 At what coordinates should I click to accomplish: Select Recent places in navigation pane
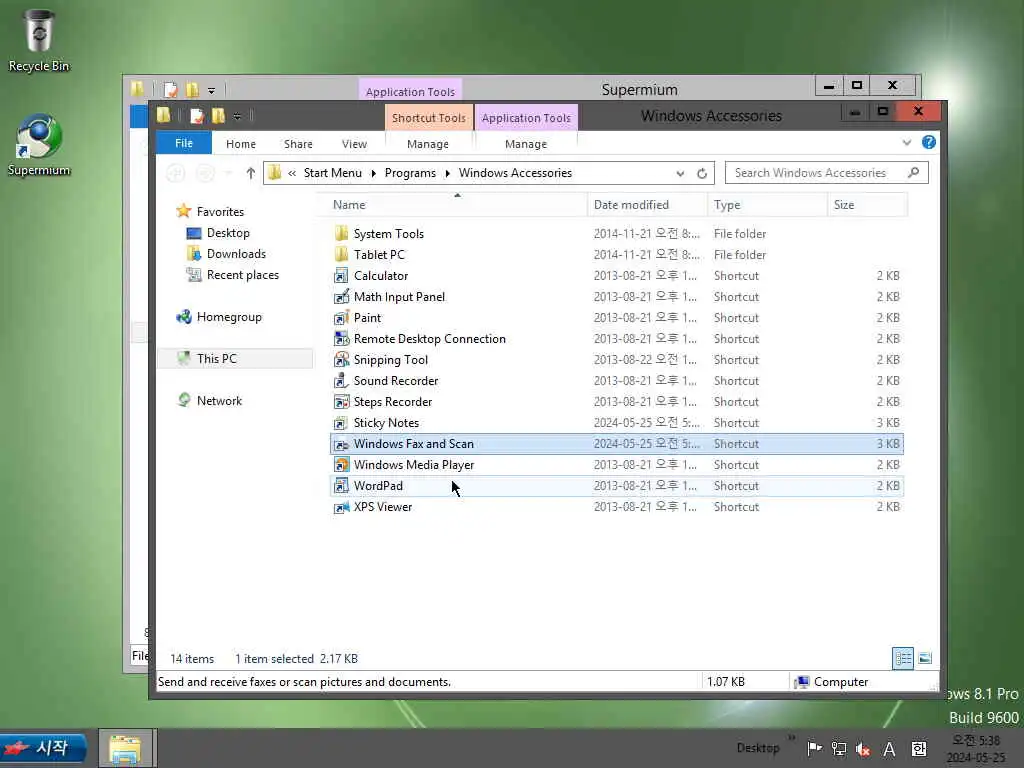(x=242, y=275)
